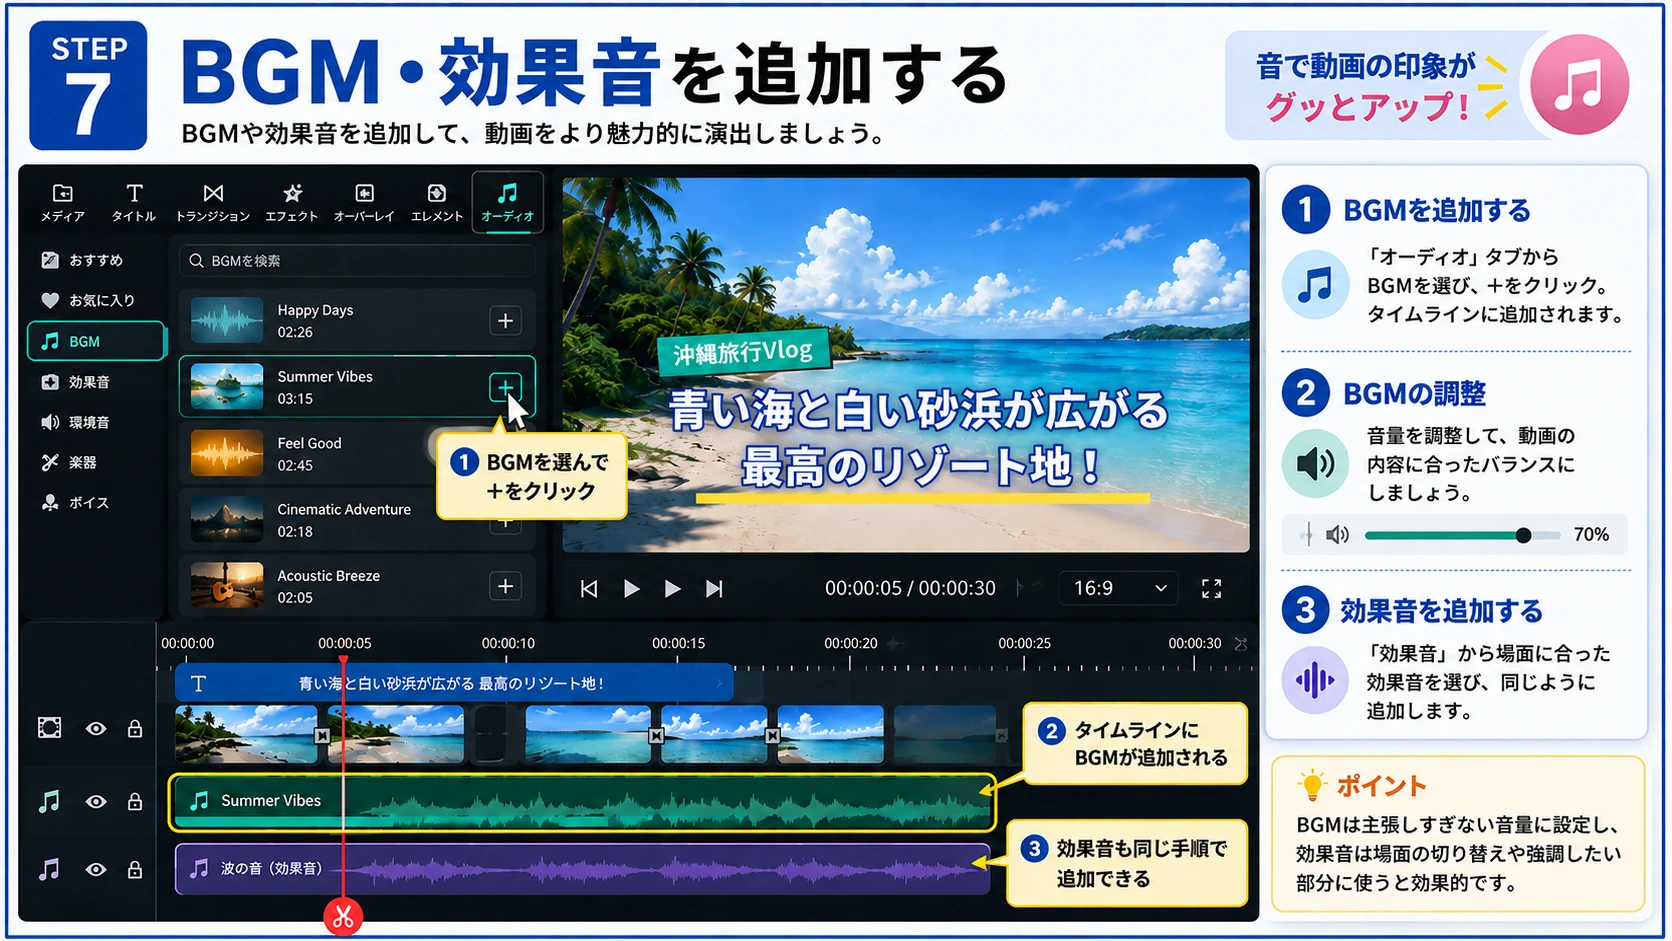
Task: Click the speaker icon beside the volume slider
Action: [1337, 535]
